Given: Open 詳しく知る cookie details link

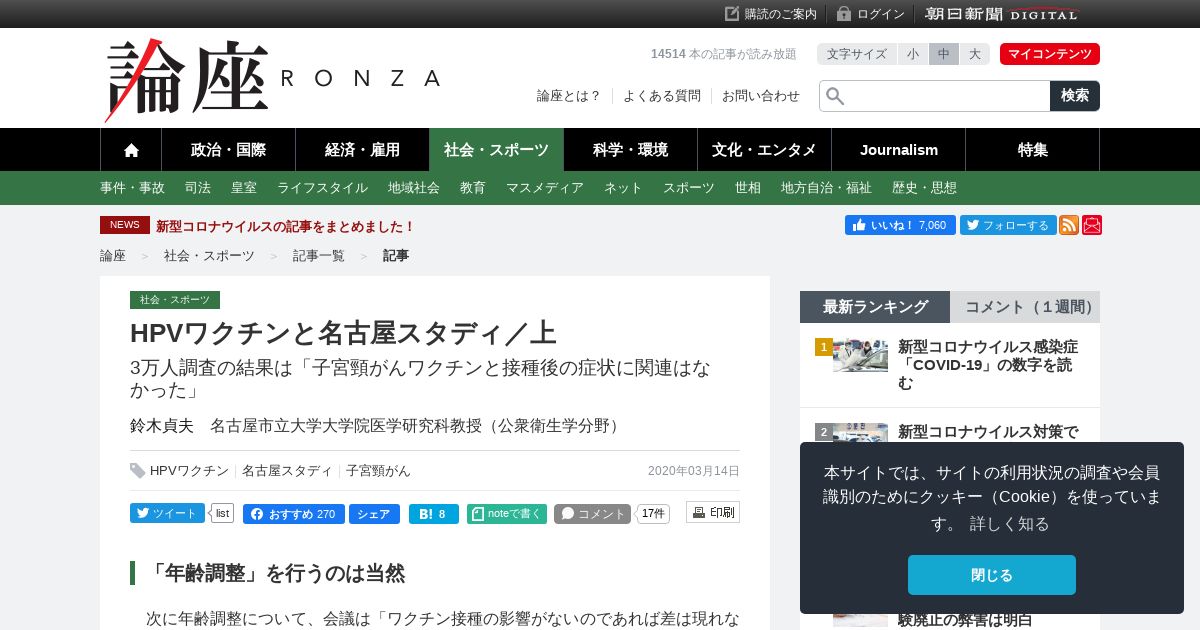Looking at the screenshot, I should pyautogui.click(x=1010, y=523).
